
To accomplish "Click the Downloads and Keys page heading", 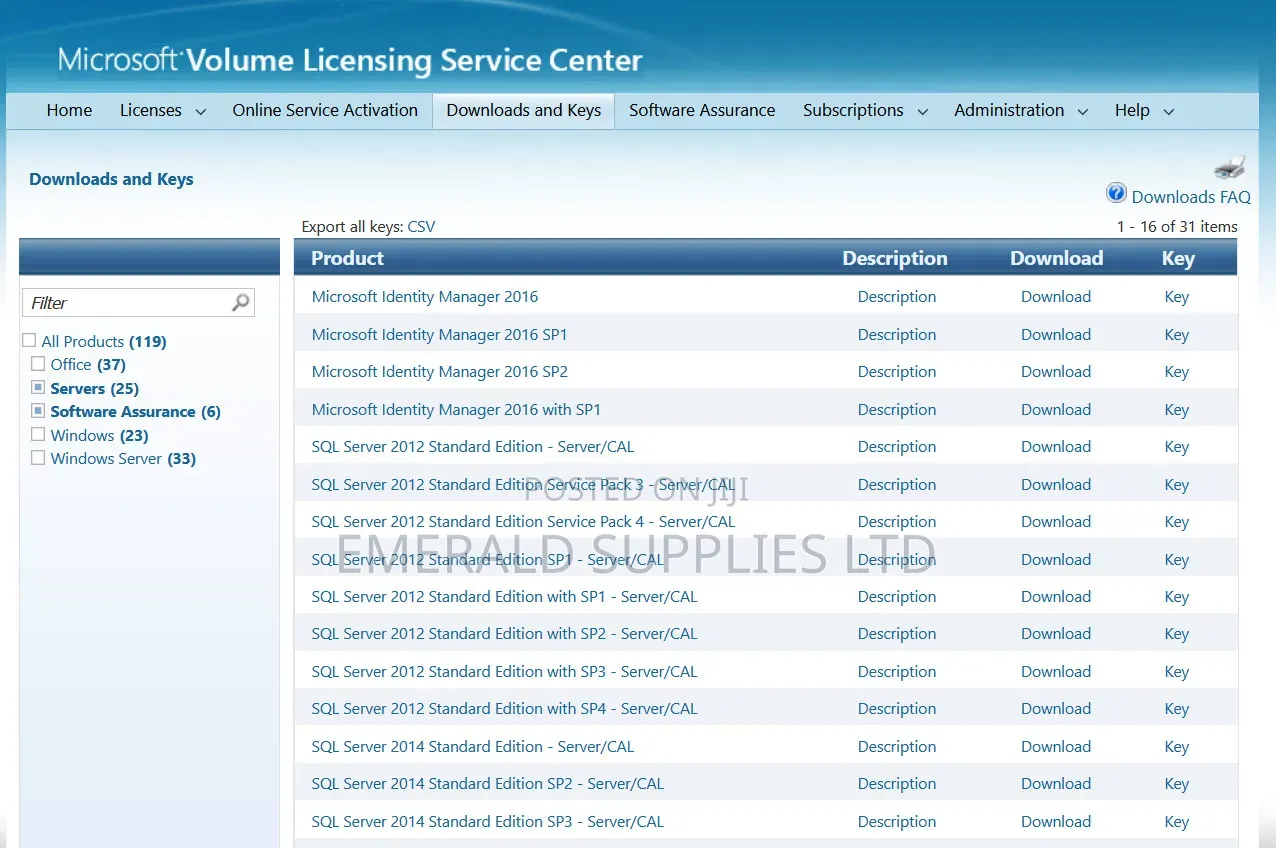I will pos(111,179).
